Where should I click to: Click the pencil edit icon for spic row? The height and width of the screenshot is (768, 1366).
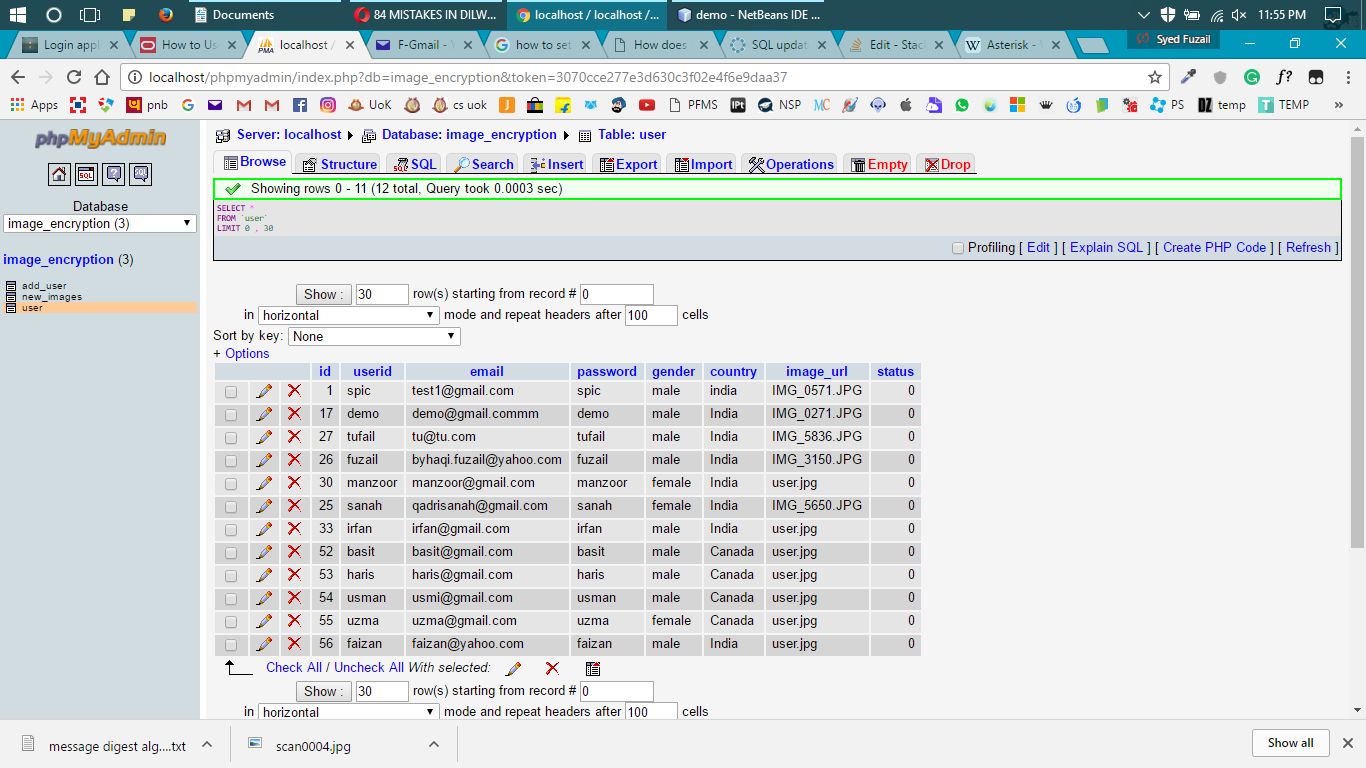point(264,391)
